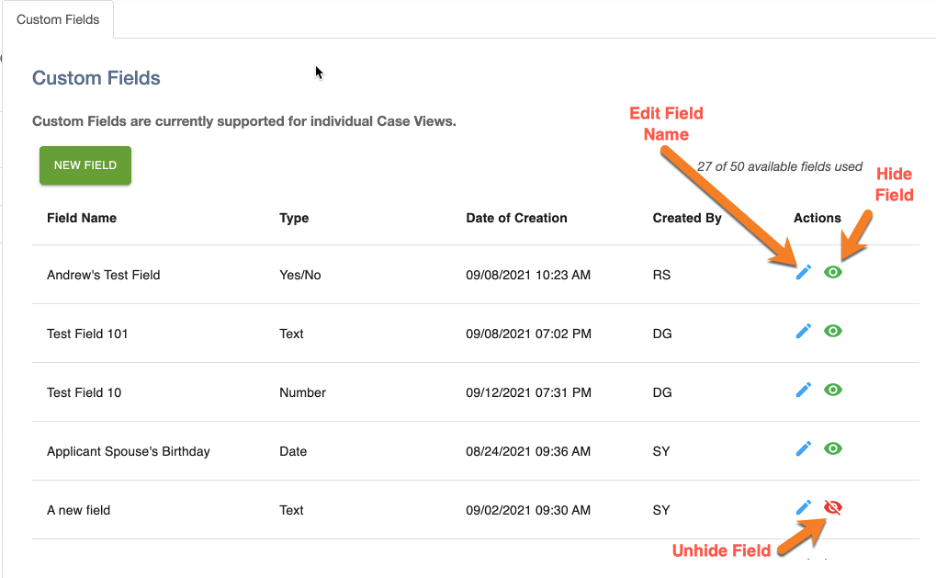The image size is (936, 578).
Task: Click the Test Field 10 name cell
Action: tap(84, 392)
